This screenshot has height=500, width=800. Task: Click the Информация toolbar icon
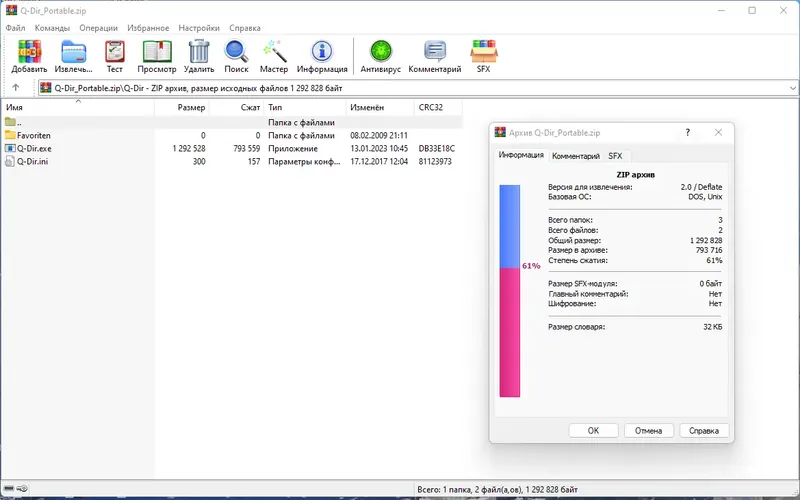click(x=322, y=52)
